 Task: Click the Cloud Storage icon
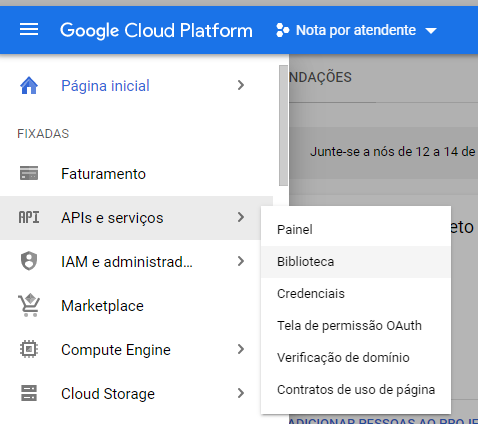click(x=29, y=393)
